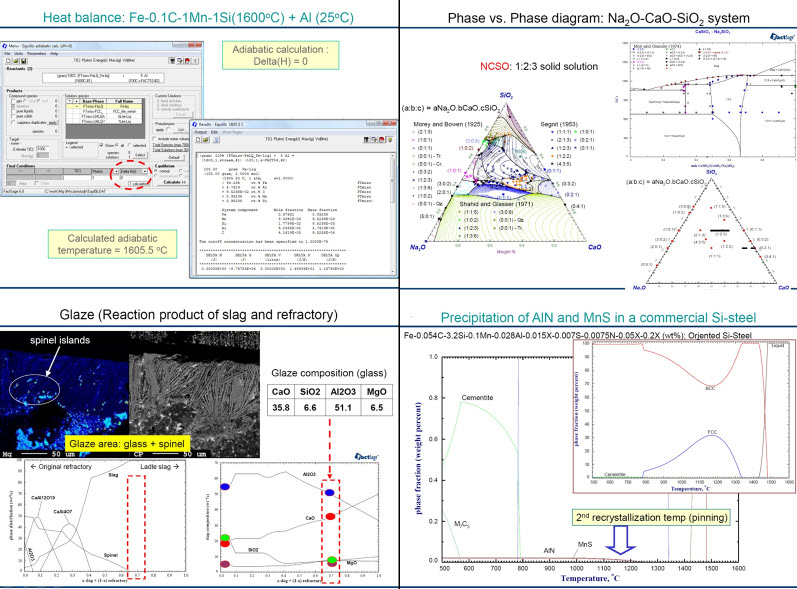Select the normal Equilibrium radio button

[156, 171]
